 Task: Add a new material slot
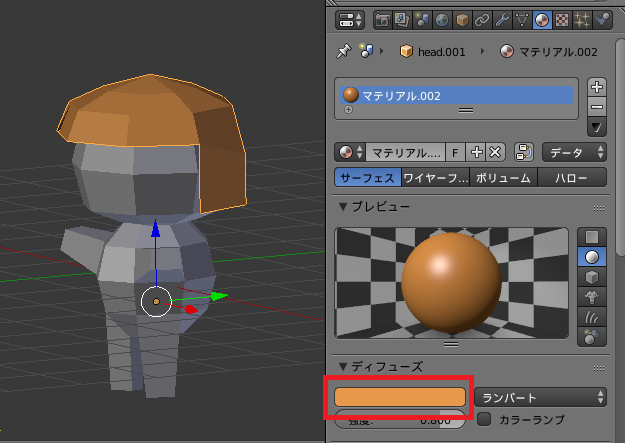[x=597, y=87]
